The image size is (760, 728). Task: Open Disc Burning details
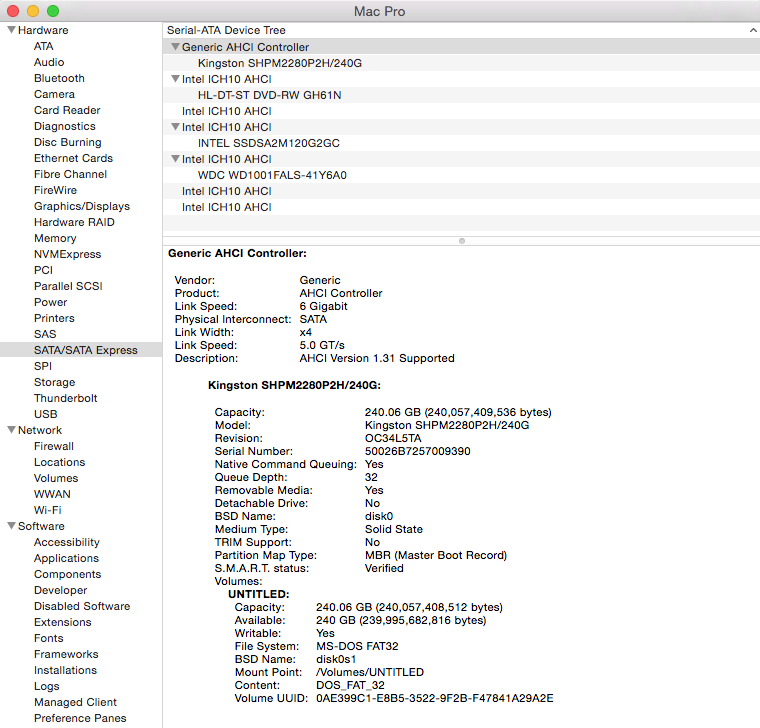coord(67,142)
